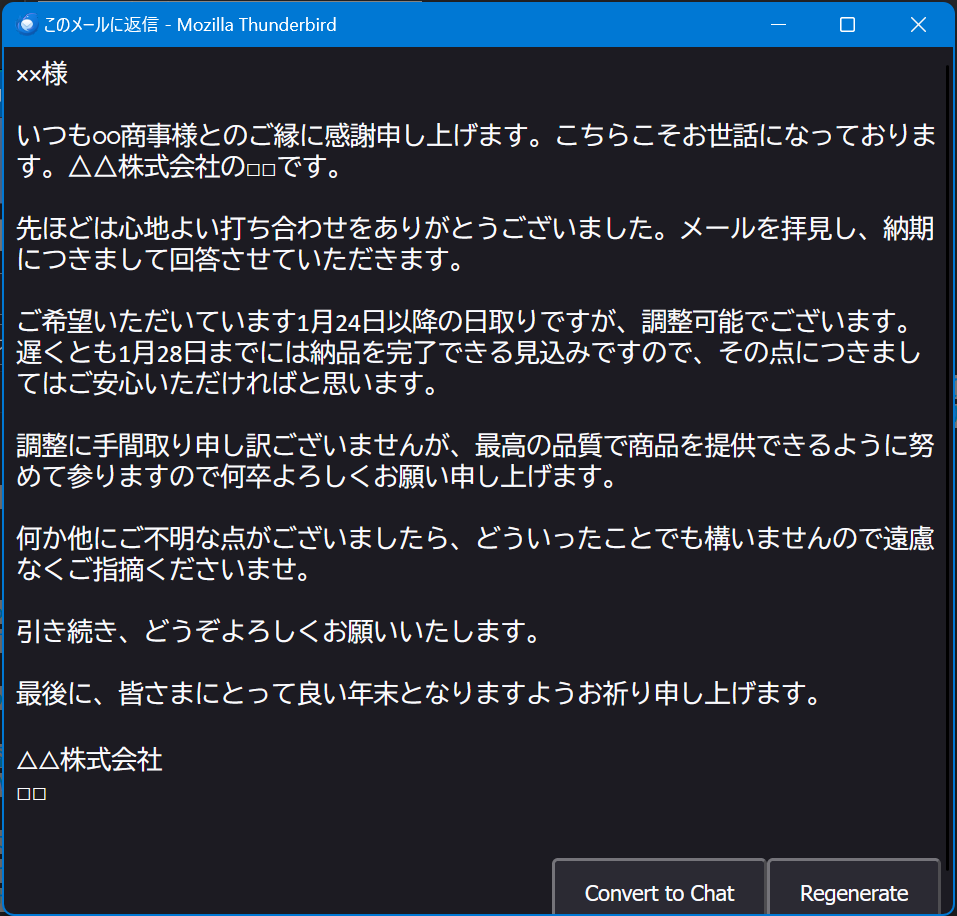The image size is (957, 916).
Task: Click the paragraph starting 先ほどは心地よい打ち合わせ
Action: [x=475, y=243]
